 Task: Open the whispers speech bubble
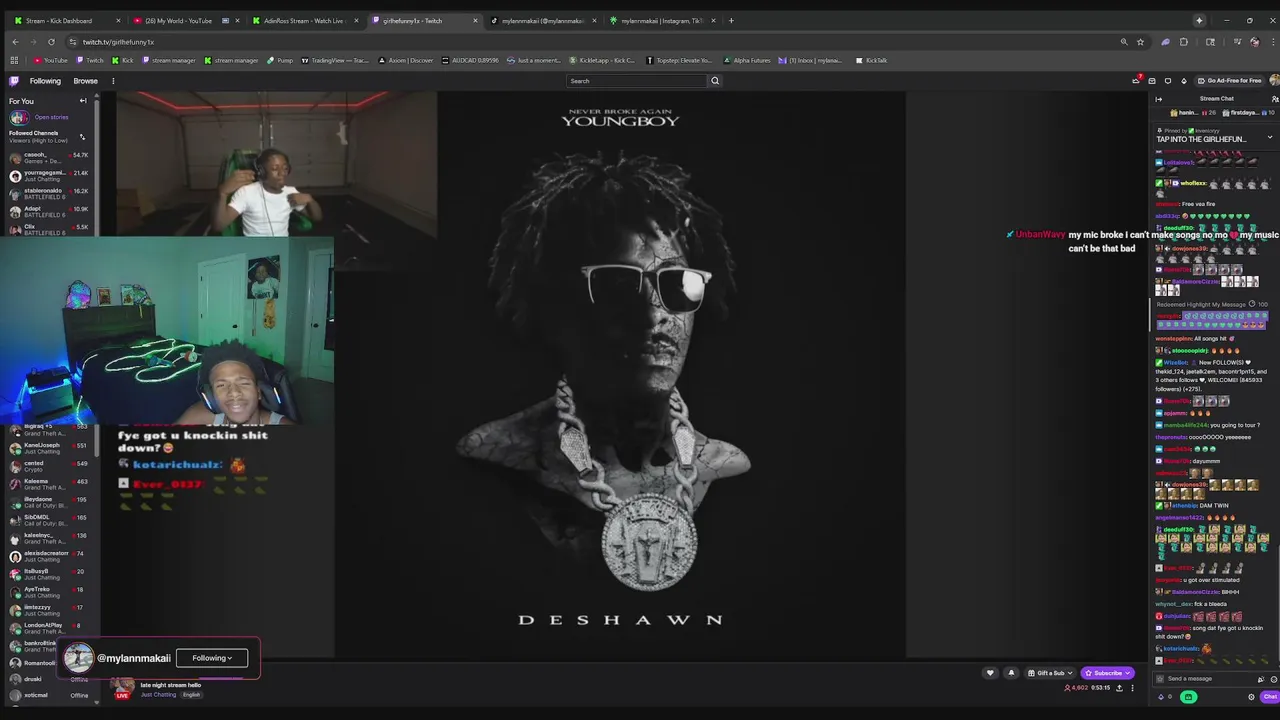pos(1168,81)
